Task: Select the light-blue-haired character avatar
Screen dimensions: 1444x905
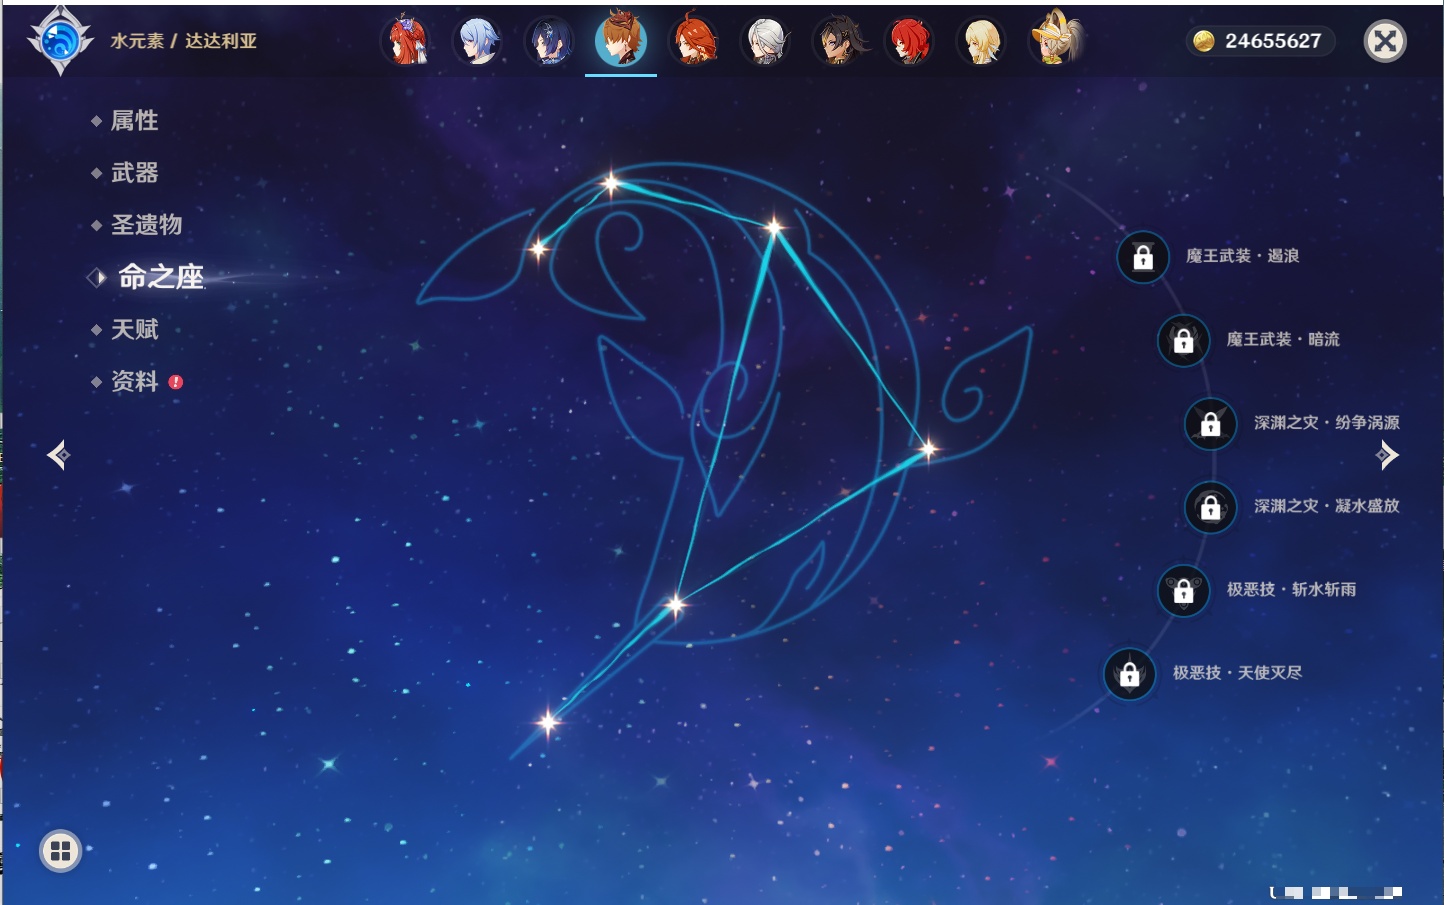Action: (477, 42)
